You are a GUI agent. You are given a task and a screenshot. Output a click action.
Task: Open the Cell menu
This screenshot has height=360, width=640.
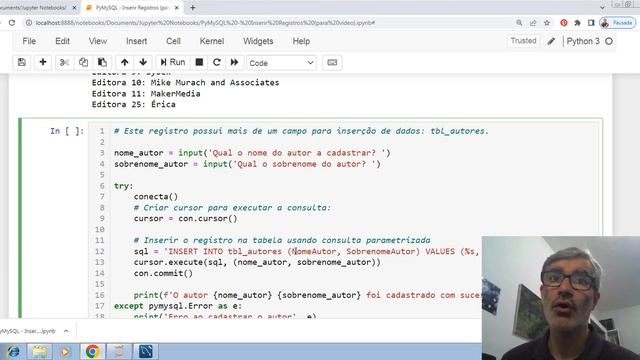point(173,41)
